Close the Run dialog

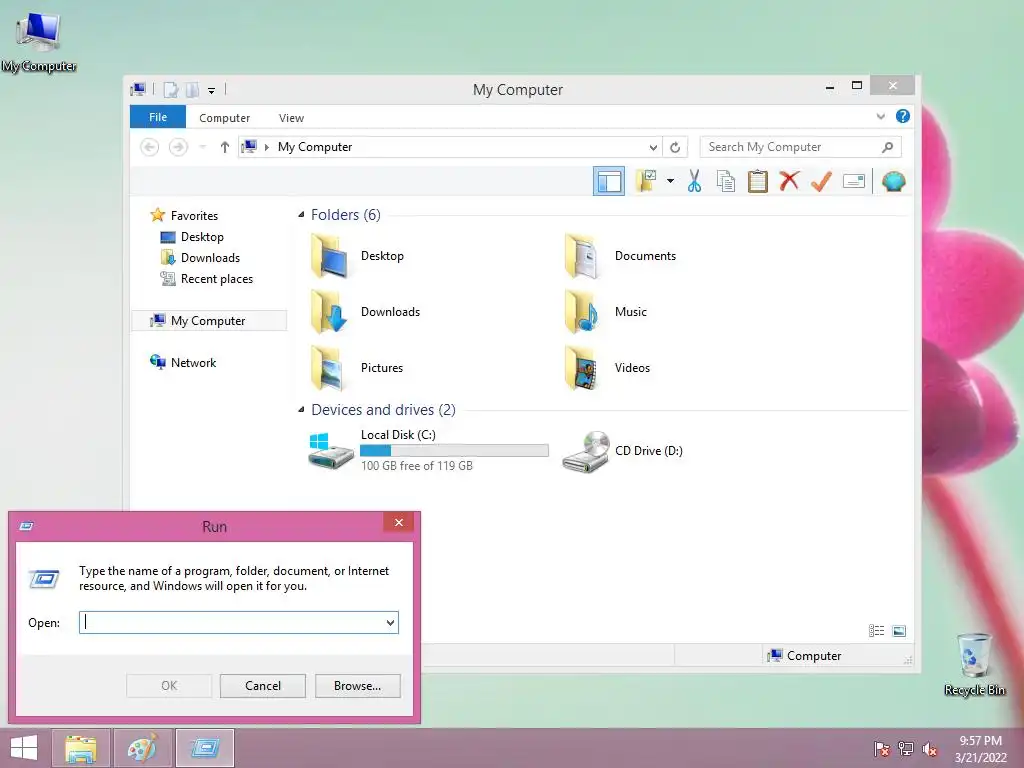tap(399, 522)
